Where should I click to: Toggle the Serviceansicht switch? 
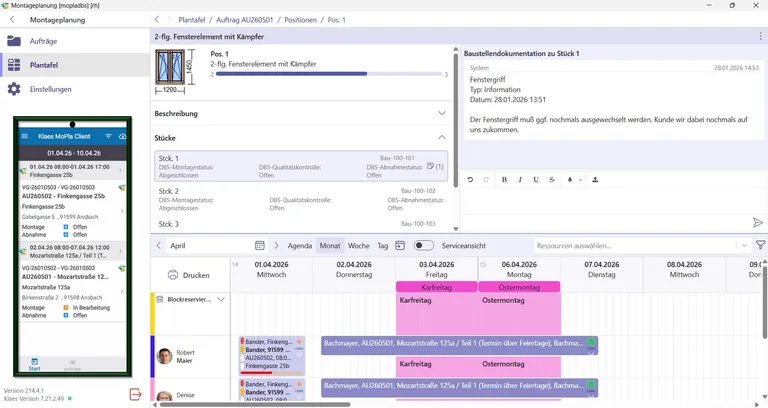click(424, 245)
